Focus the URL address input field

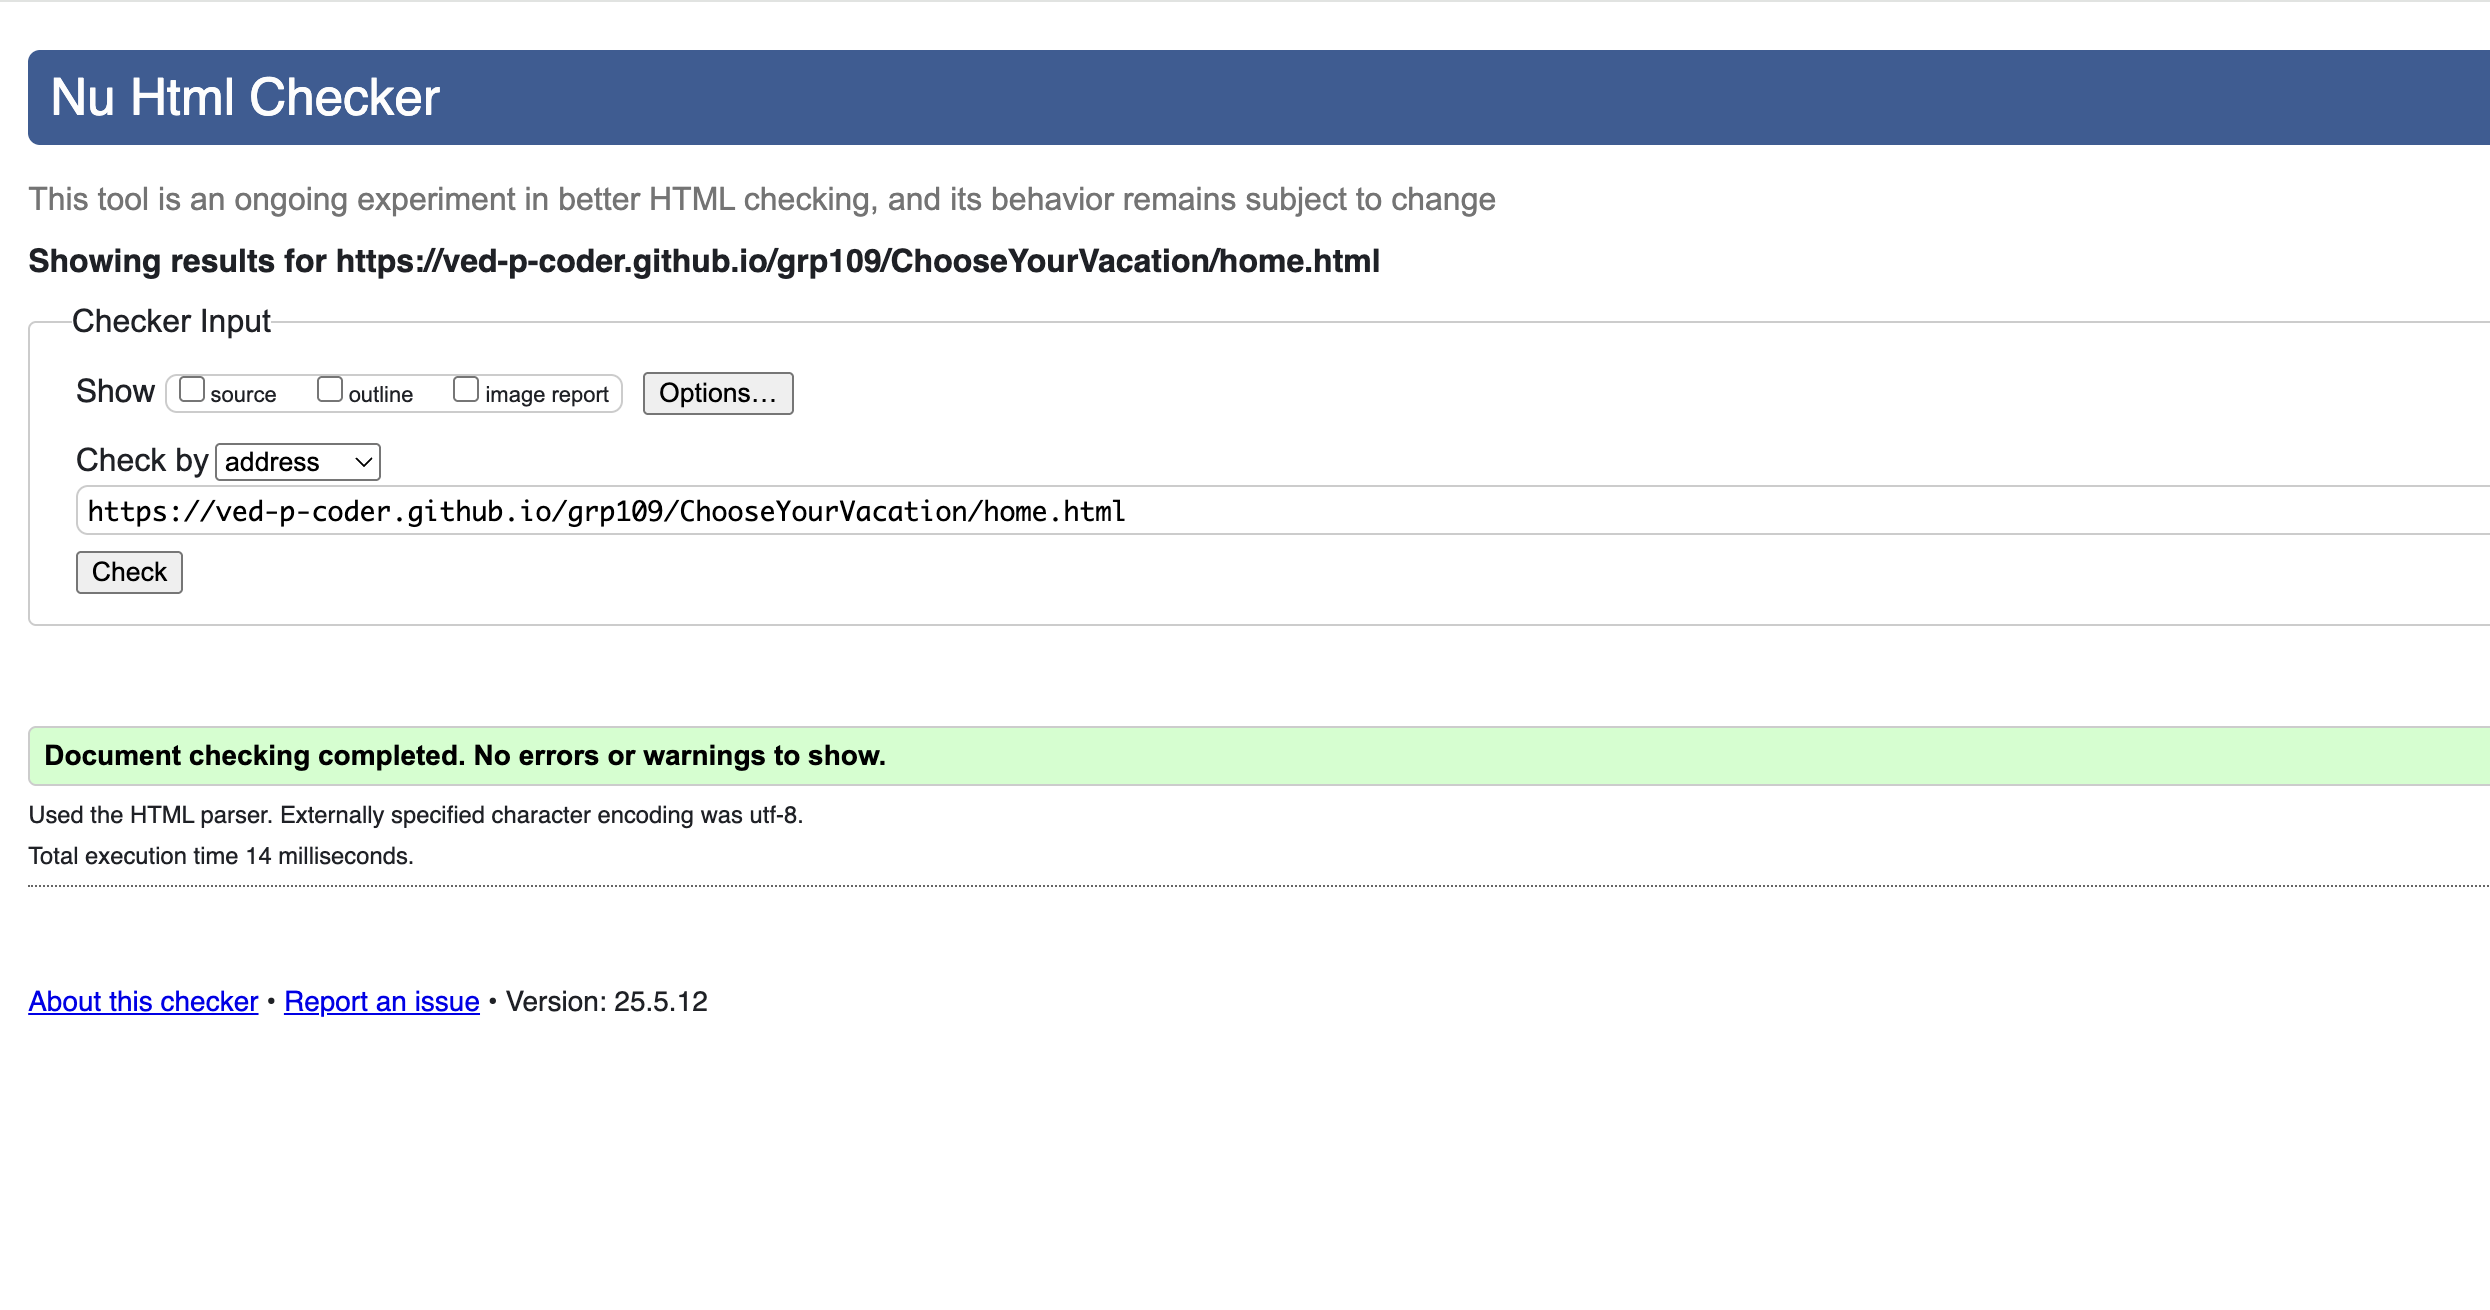tap(1283, 511)
